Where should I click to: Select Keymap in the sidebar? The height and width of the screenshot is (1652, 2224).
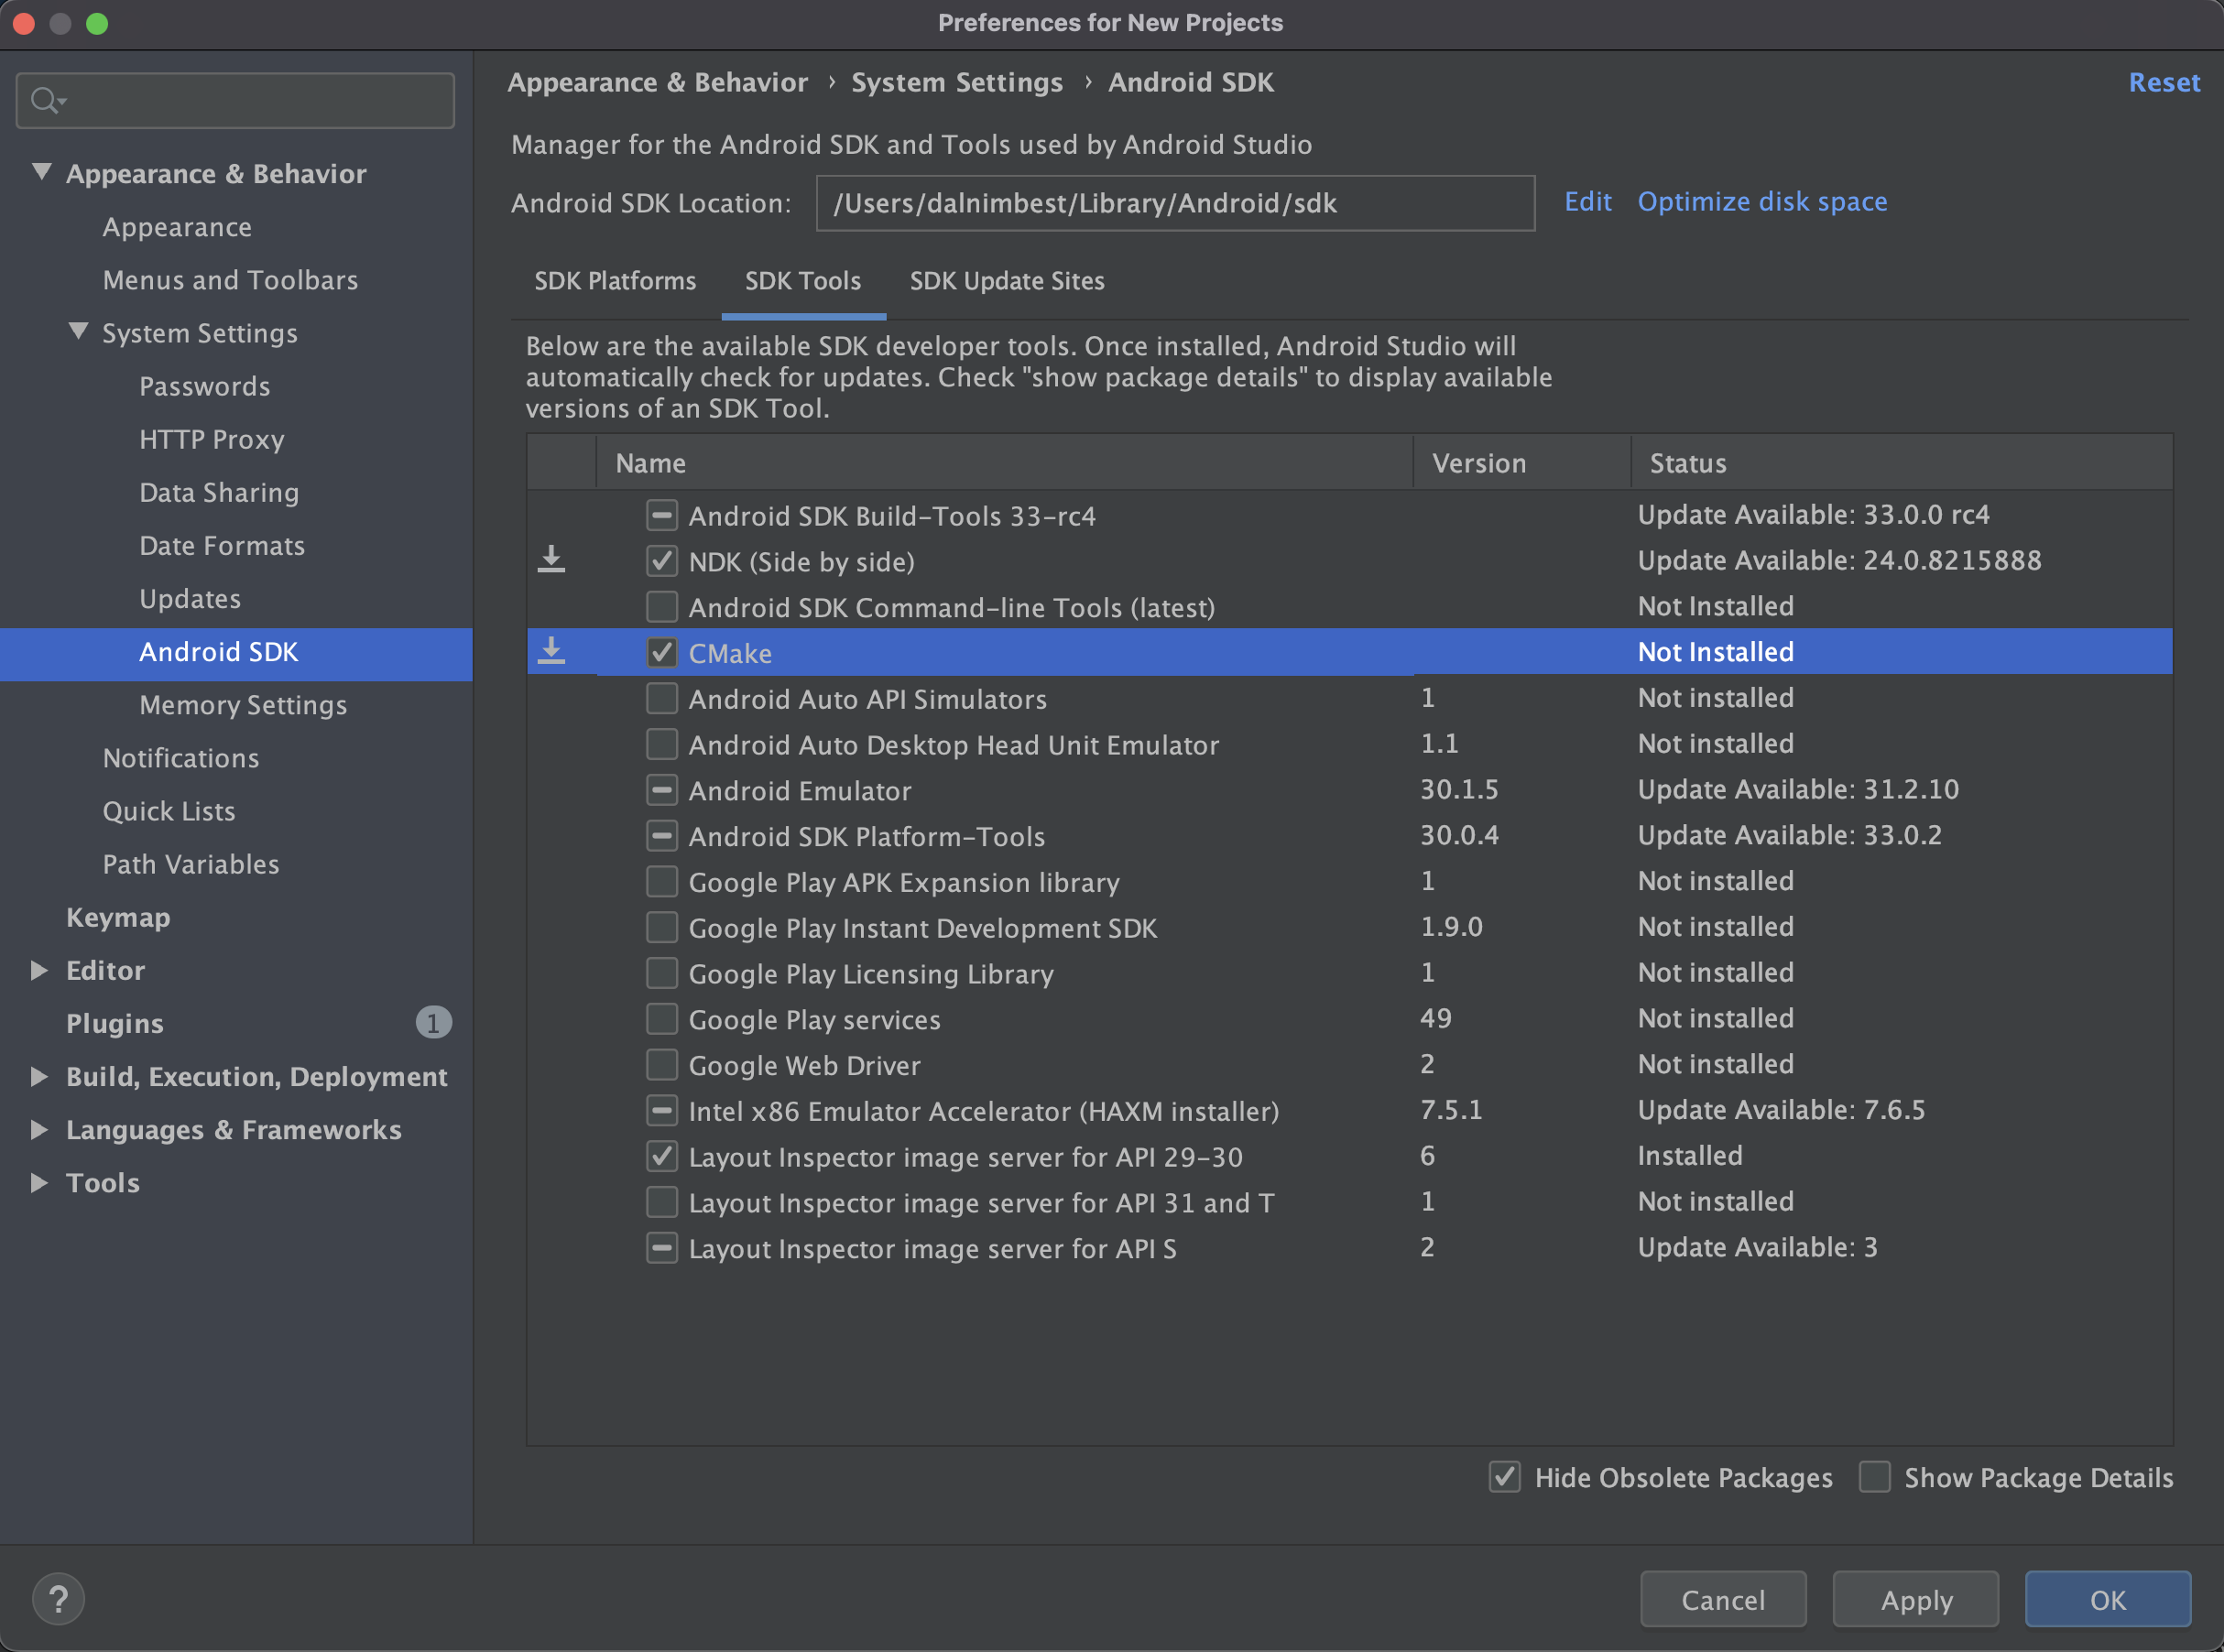coord(118,916)
